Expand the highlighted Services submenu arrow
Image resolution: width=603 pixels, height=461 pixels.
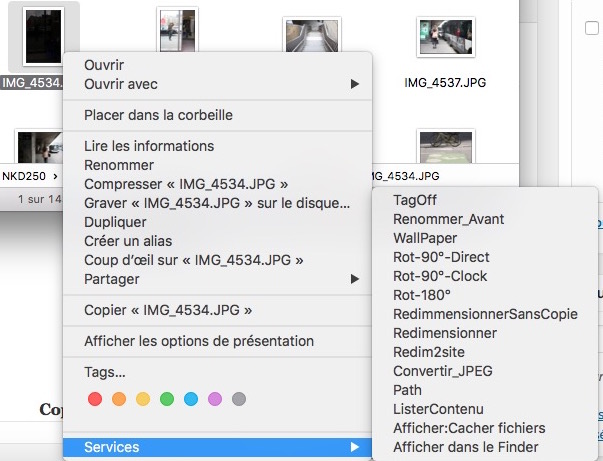click(354, 447)
